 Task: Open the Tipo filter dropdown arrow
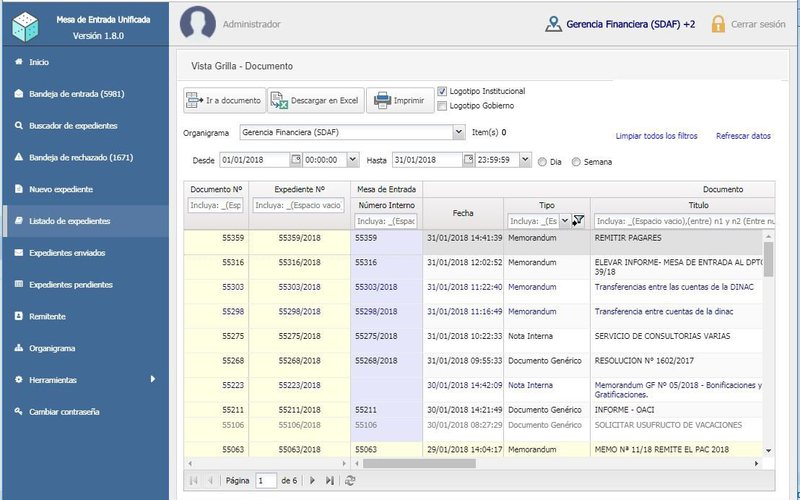[565, 221]
